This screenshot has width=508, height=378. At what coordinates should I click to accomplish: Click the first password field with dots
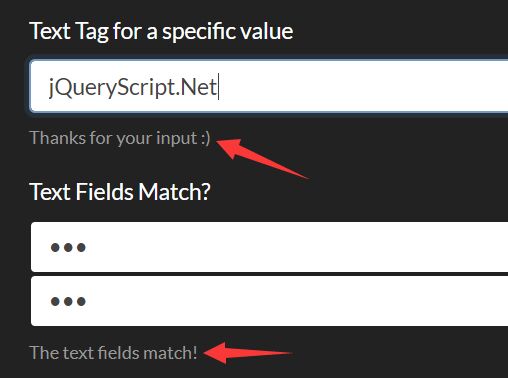(269, 247)
